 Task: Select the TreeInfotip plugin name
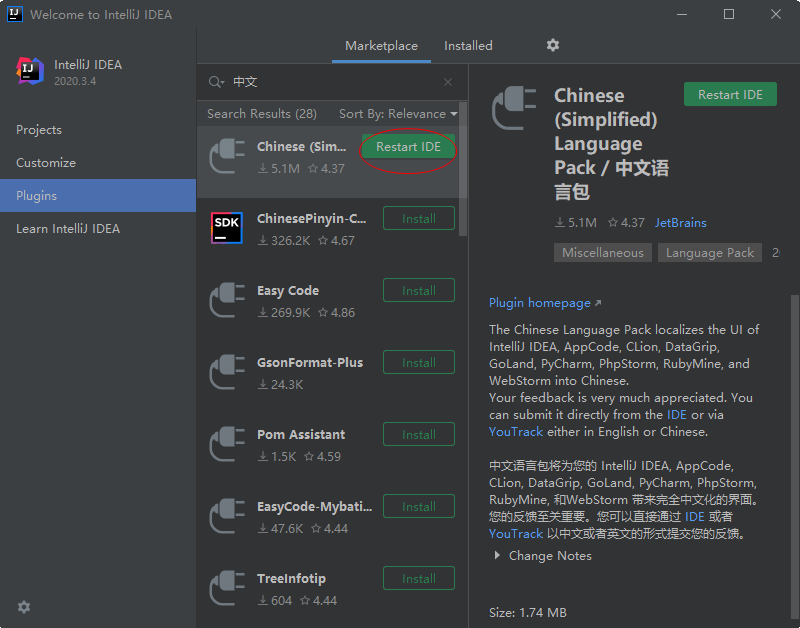pos(291,579)
